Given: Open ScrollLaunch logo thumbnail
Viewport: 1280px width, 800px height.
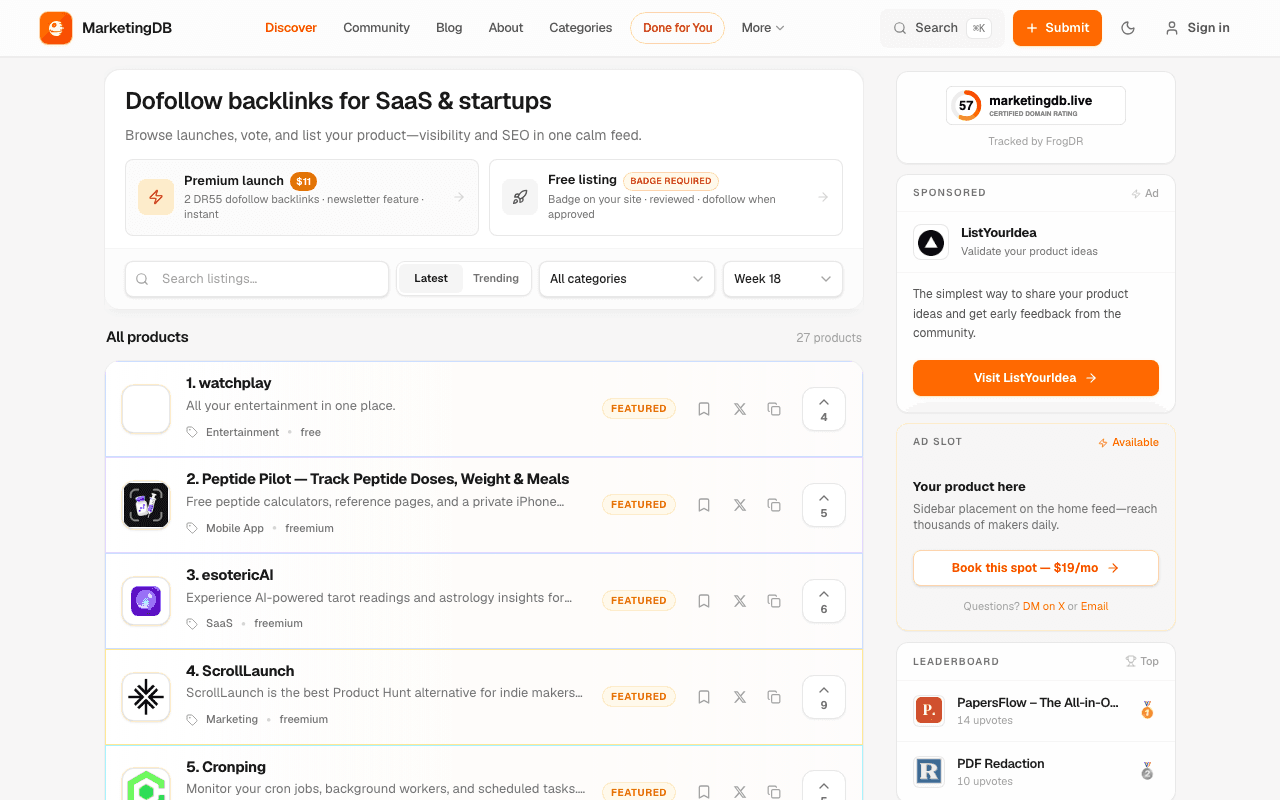Looking at the screenshot, I should pos(146,697).
